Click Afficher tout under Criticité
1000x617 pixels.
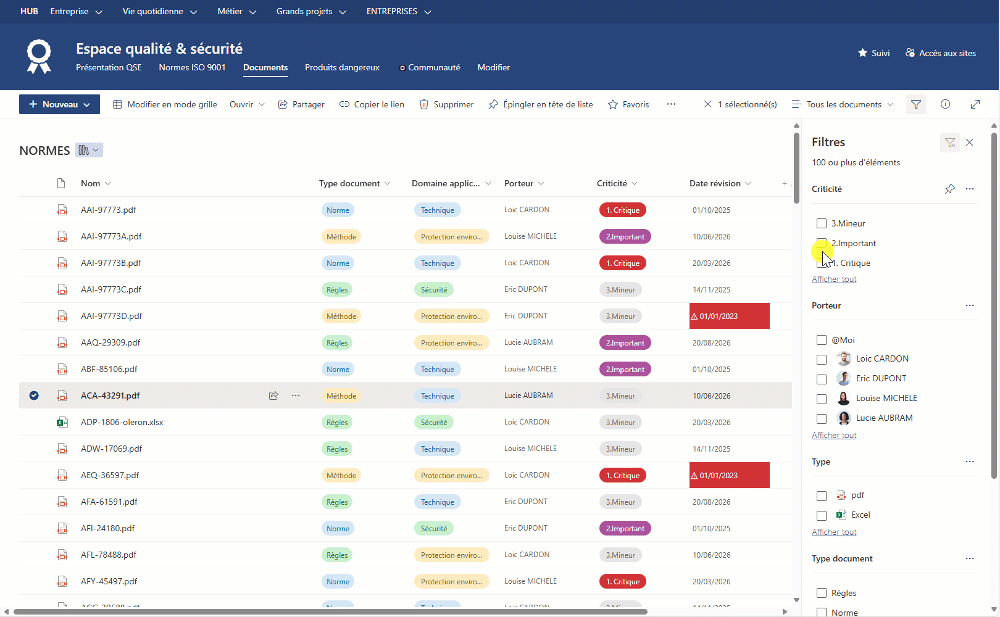coord(834,279)
